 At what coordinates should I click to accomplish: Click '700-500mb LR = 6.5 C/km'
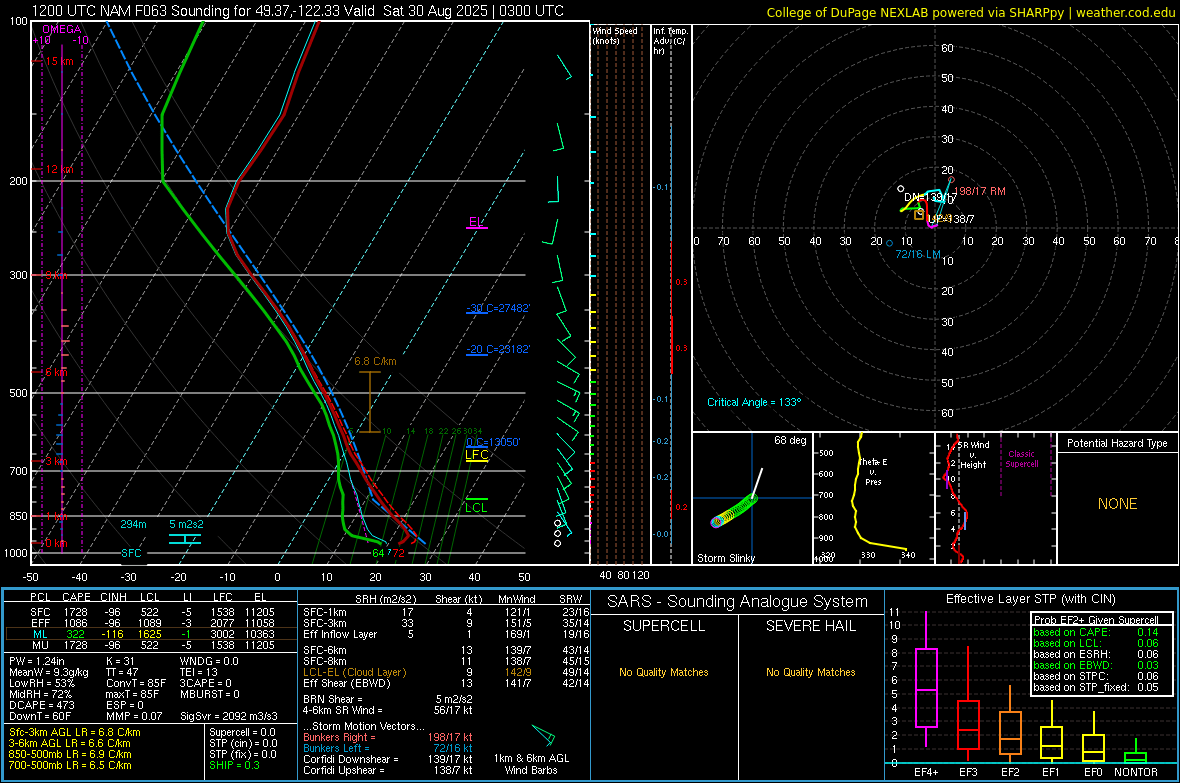point(70,765)
